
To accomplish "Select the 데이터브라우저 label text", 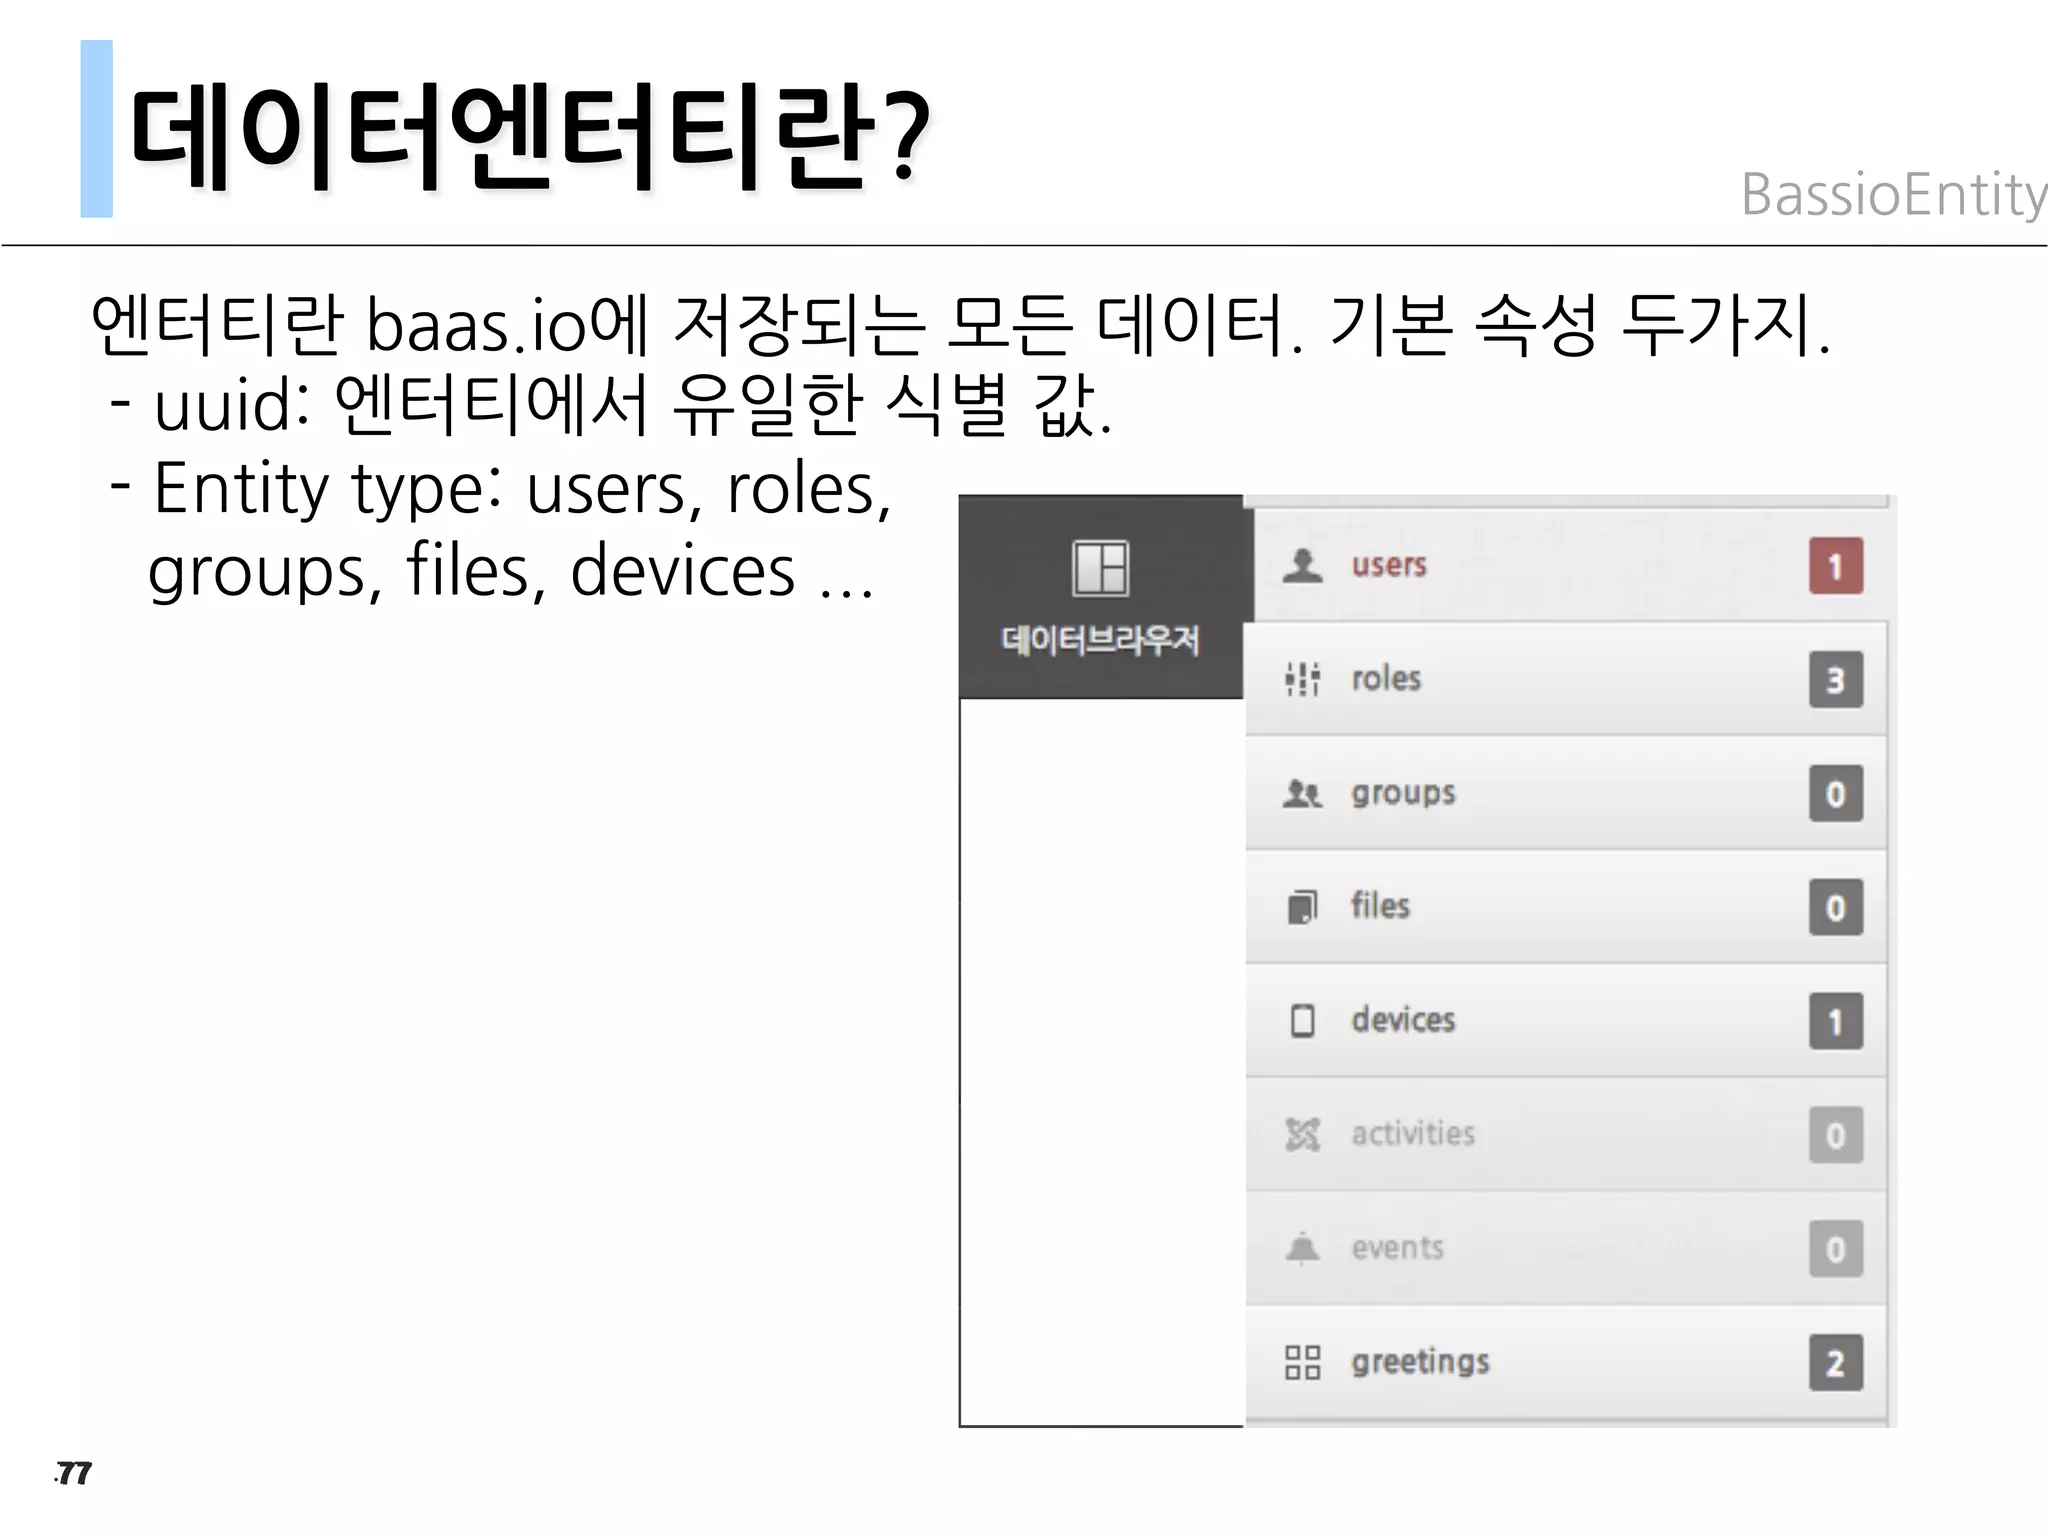I will click(1100, 640).
